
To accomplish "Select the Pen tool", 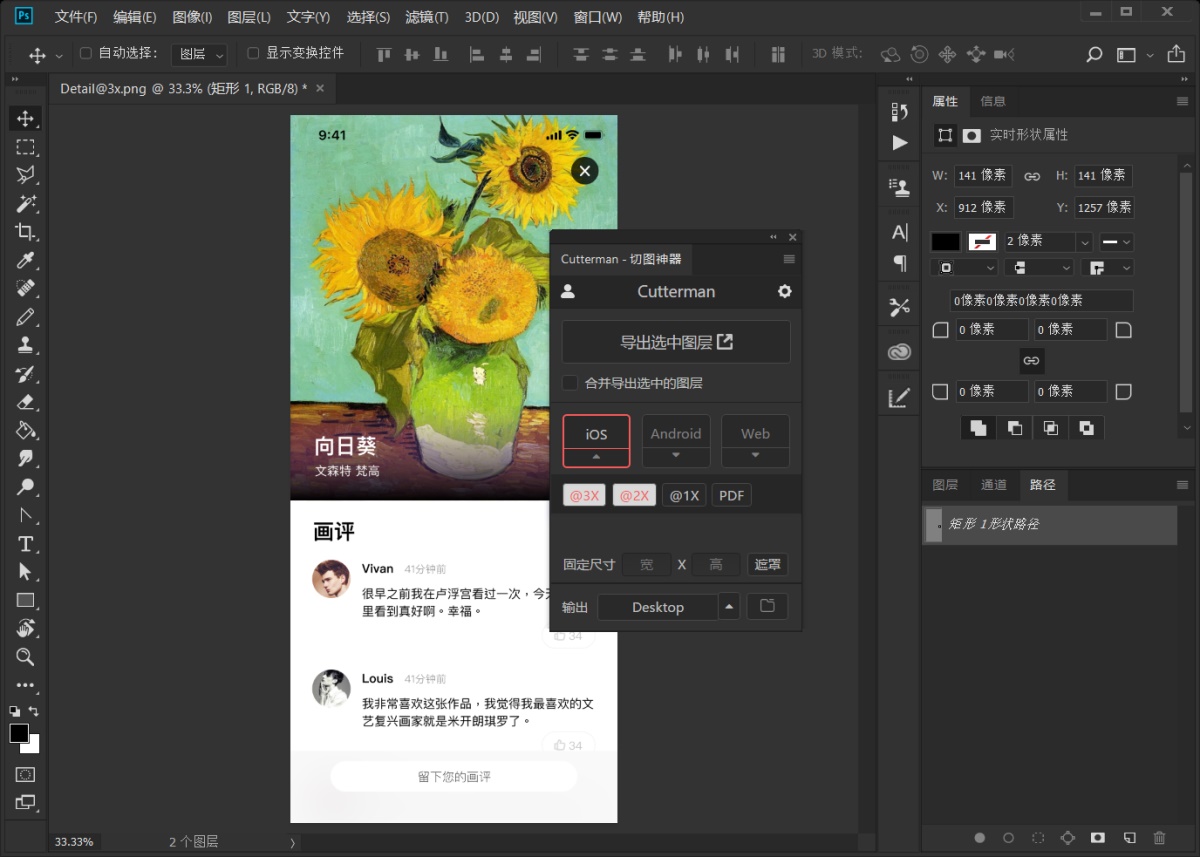I will (x=25, y=515).
